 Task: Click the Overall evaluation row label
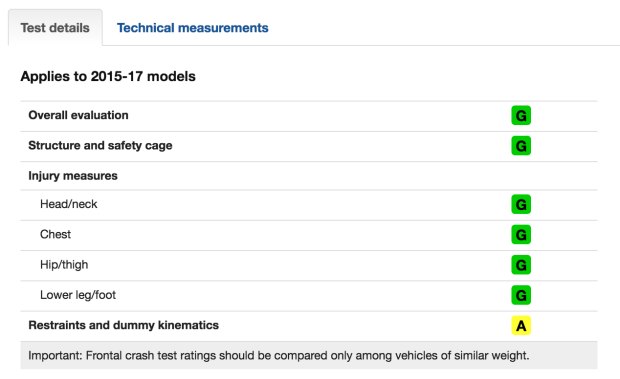point(78,115)
